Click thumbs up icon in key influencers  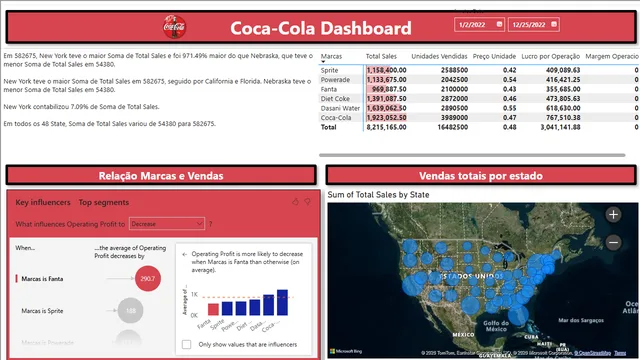tap(295, 202)
